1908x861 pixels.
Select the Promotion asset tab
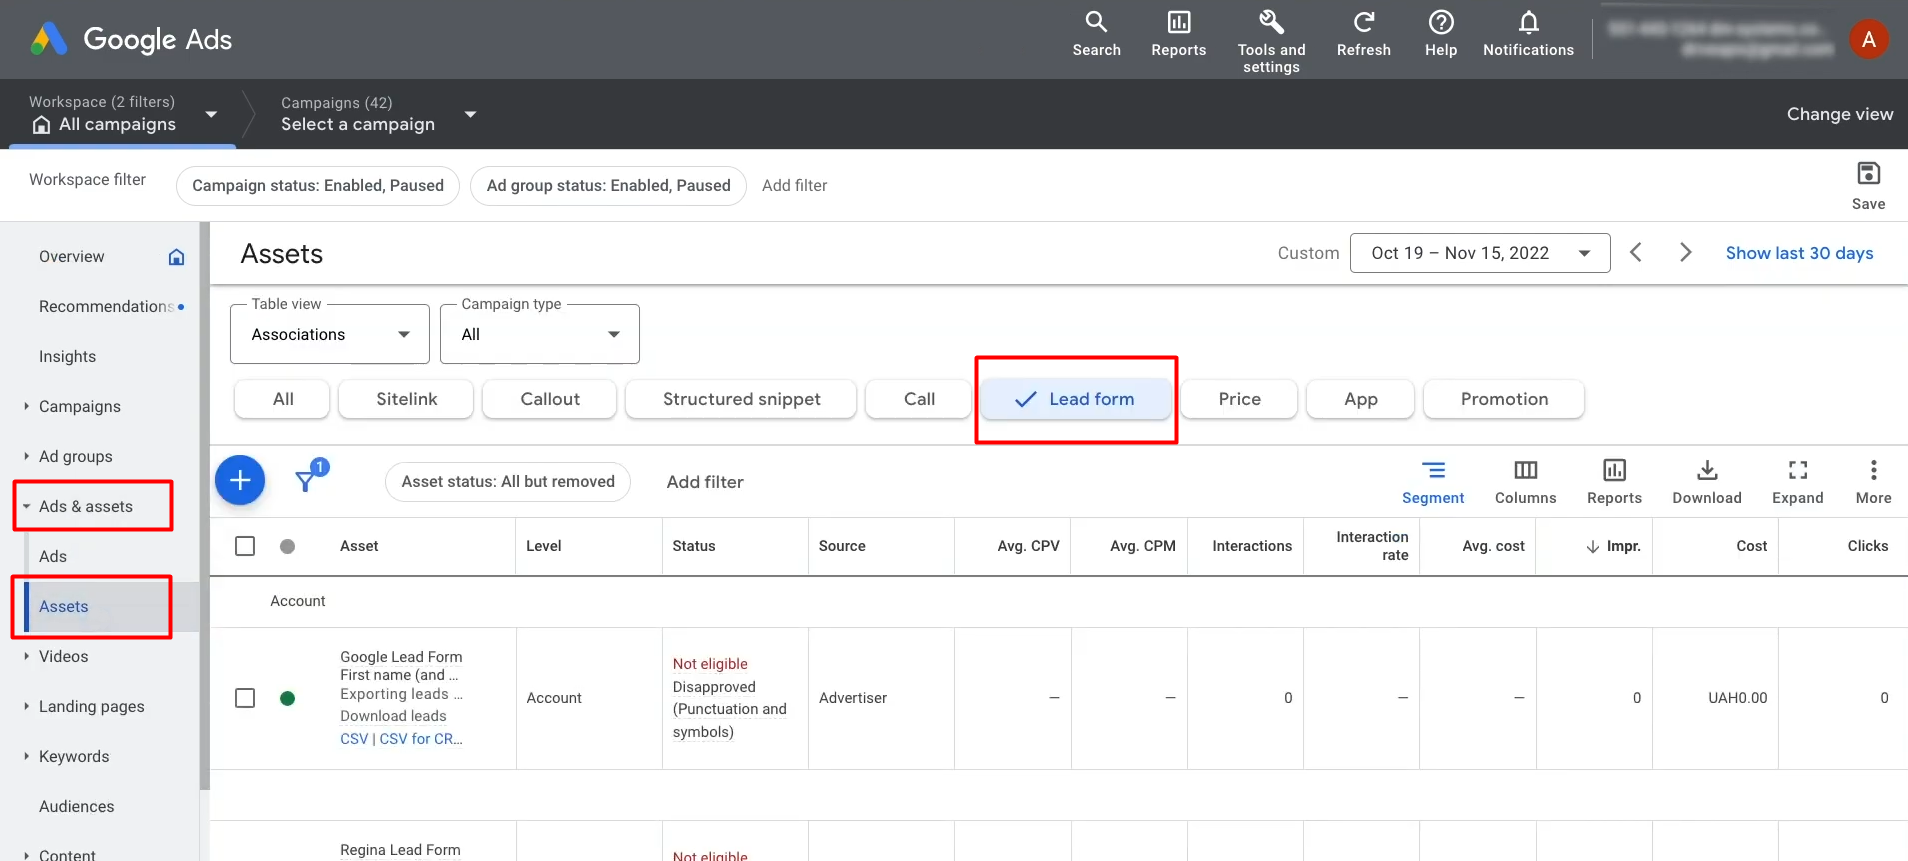click(x=1504, y=399)
